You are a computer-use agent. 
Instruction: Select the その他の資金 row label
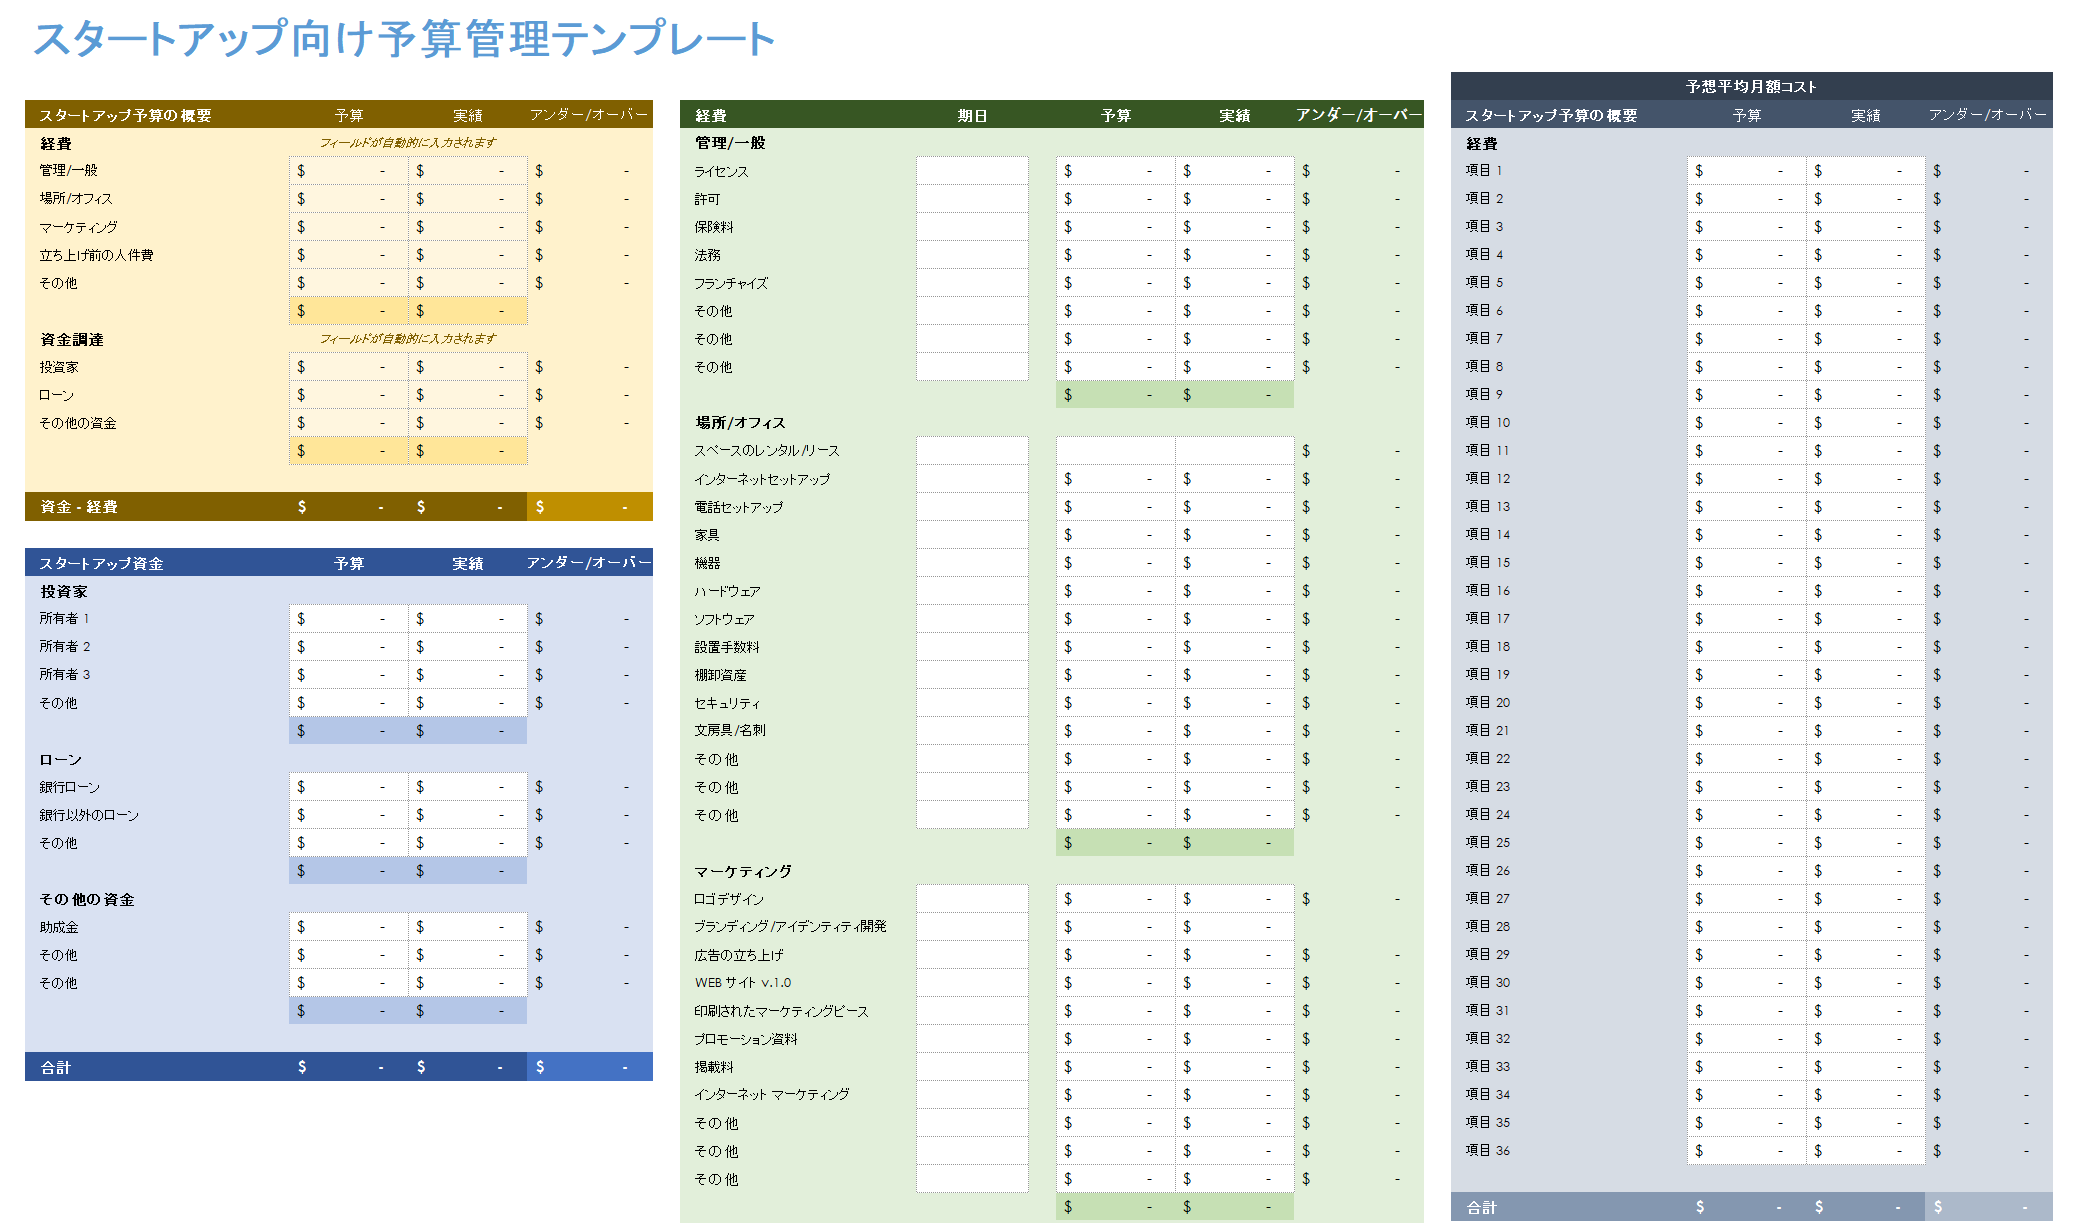[x=78, y=423]
